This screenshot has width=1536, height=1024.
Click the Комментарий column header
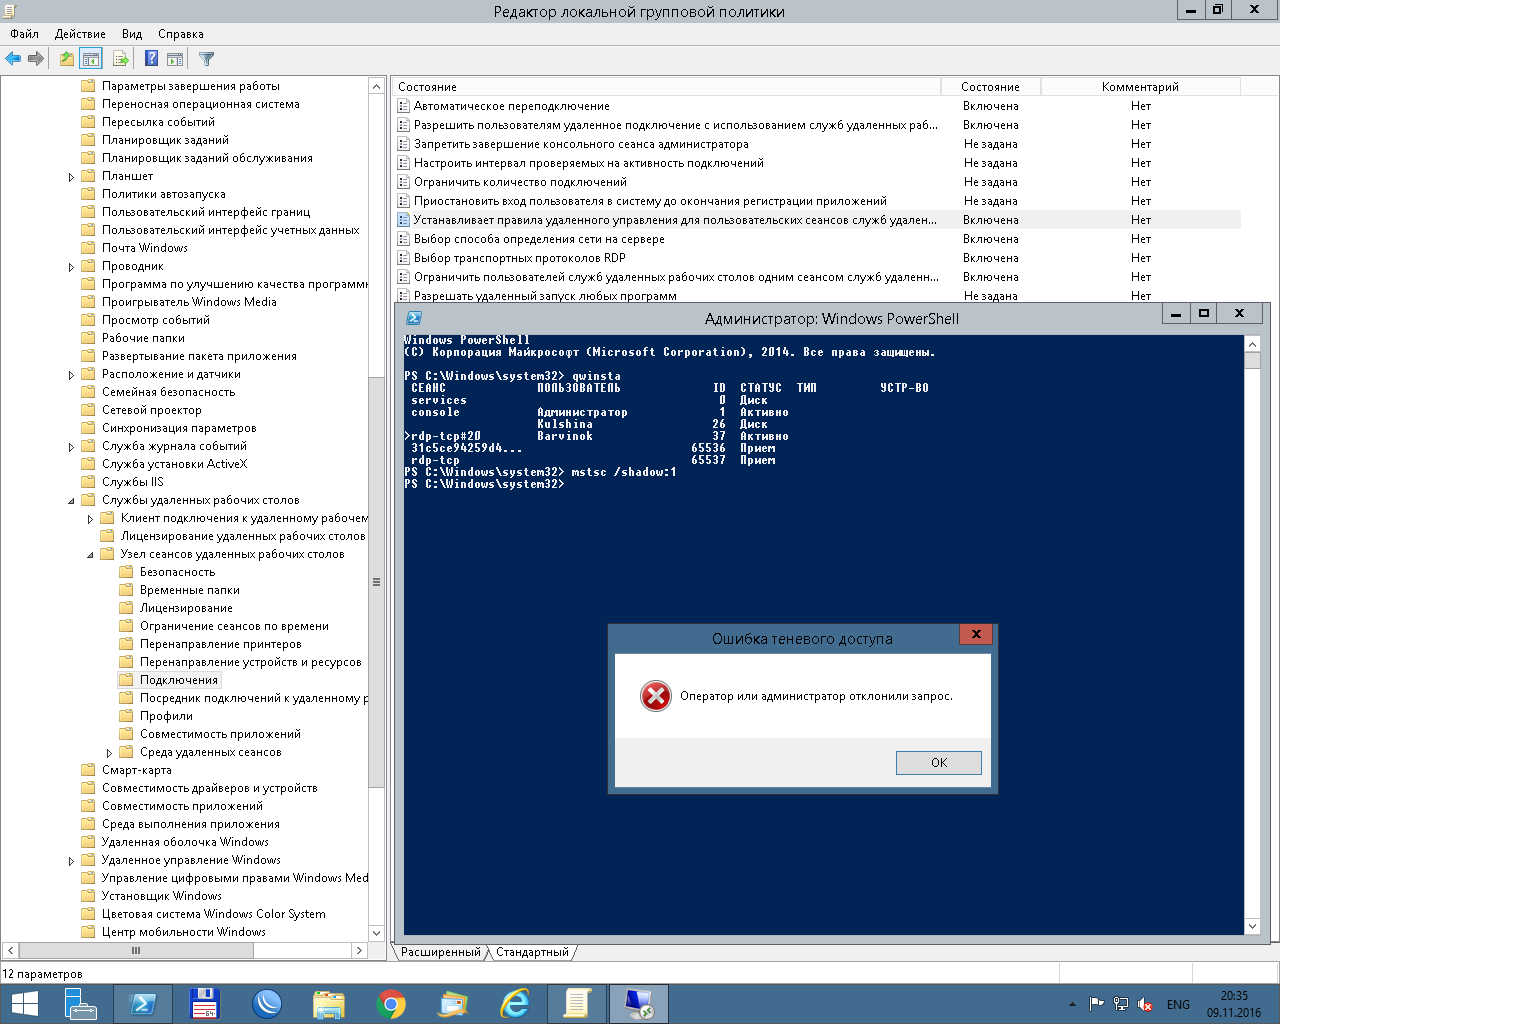1140,87
